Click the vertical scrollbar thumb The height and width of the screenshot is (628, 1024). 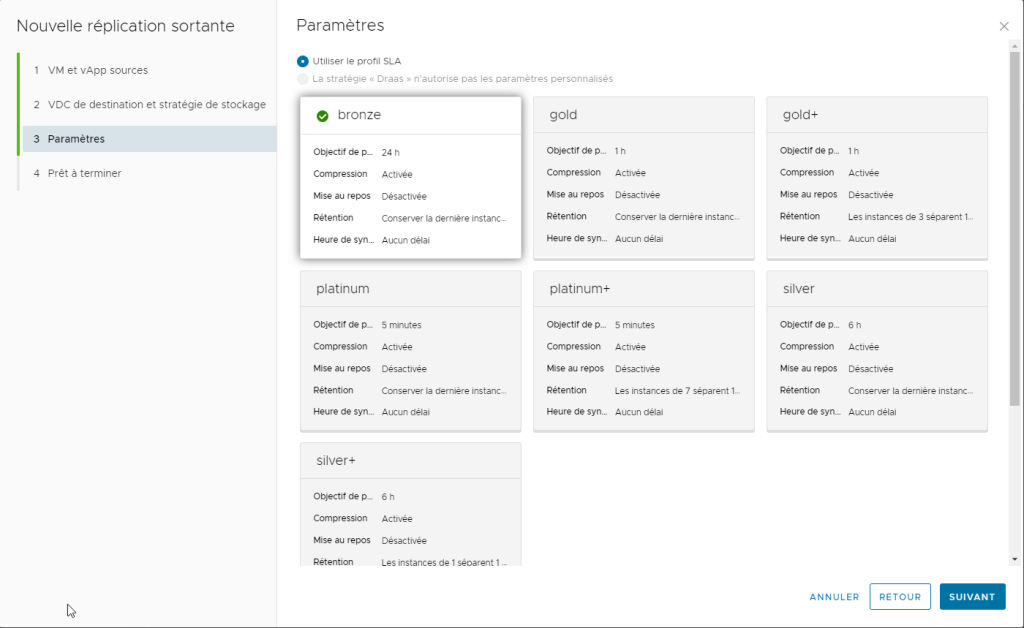point(1014,228)
